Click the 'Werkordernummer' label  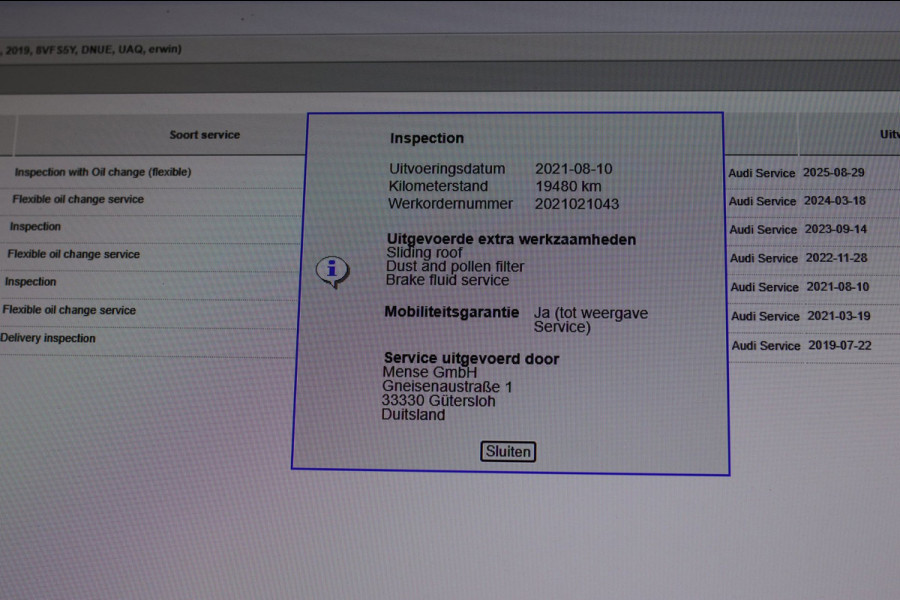(x=450, y=204)
